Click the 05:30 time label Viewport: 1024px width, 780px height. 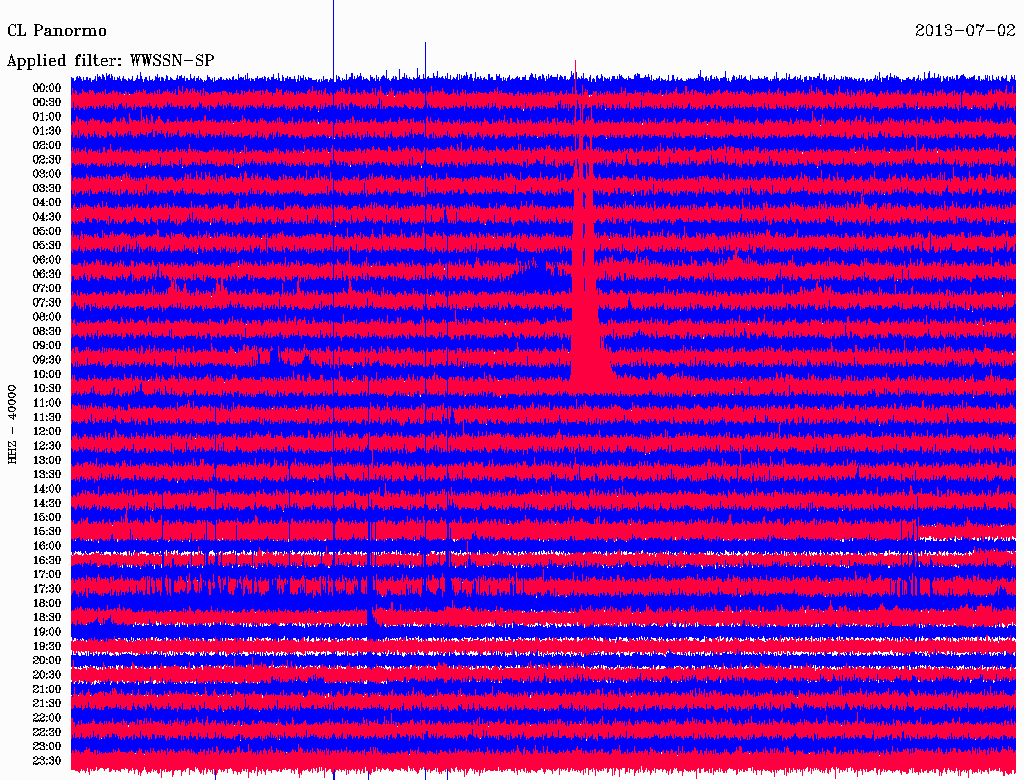[x=46, y=245]
